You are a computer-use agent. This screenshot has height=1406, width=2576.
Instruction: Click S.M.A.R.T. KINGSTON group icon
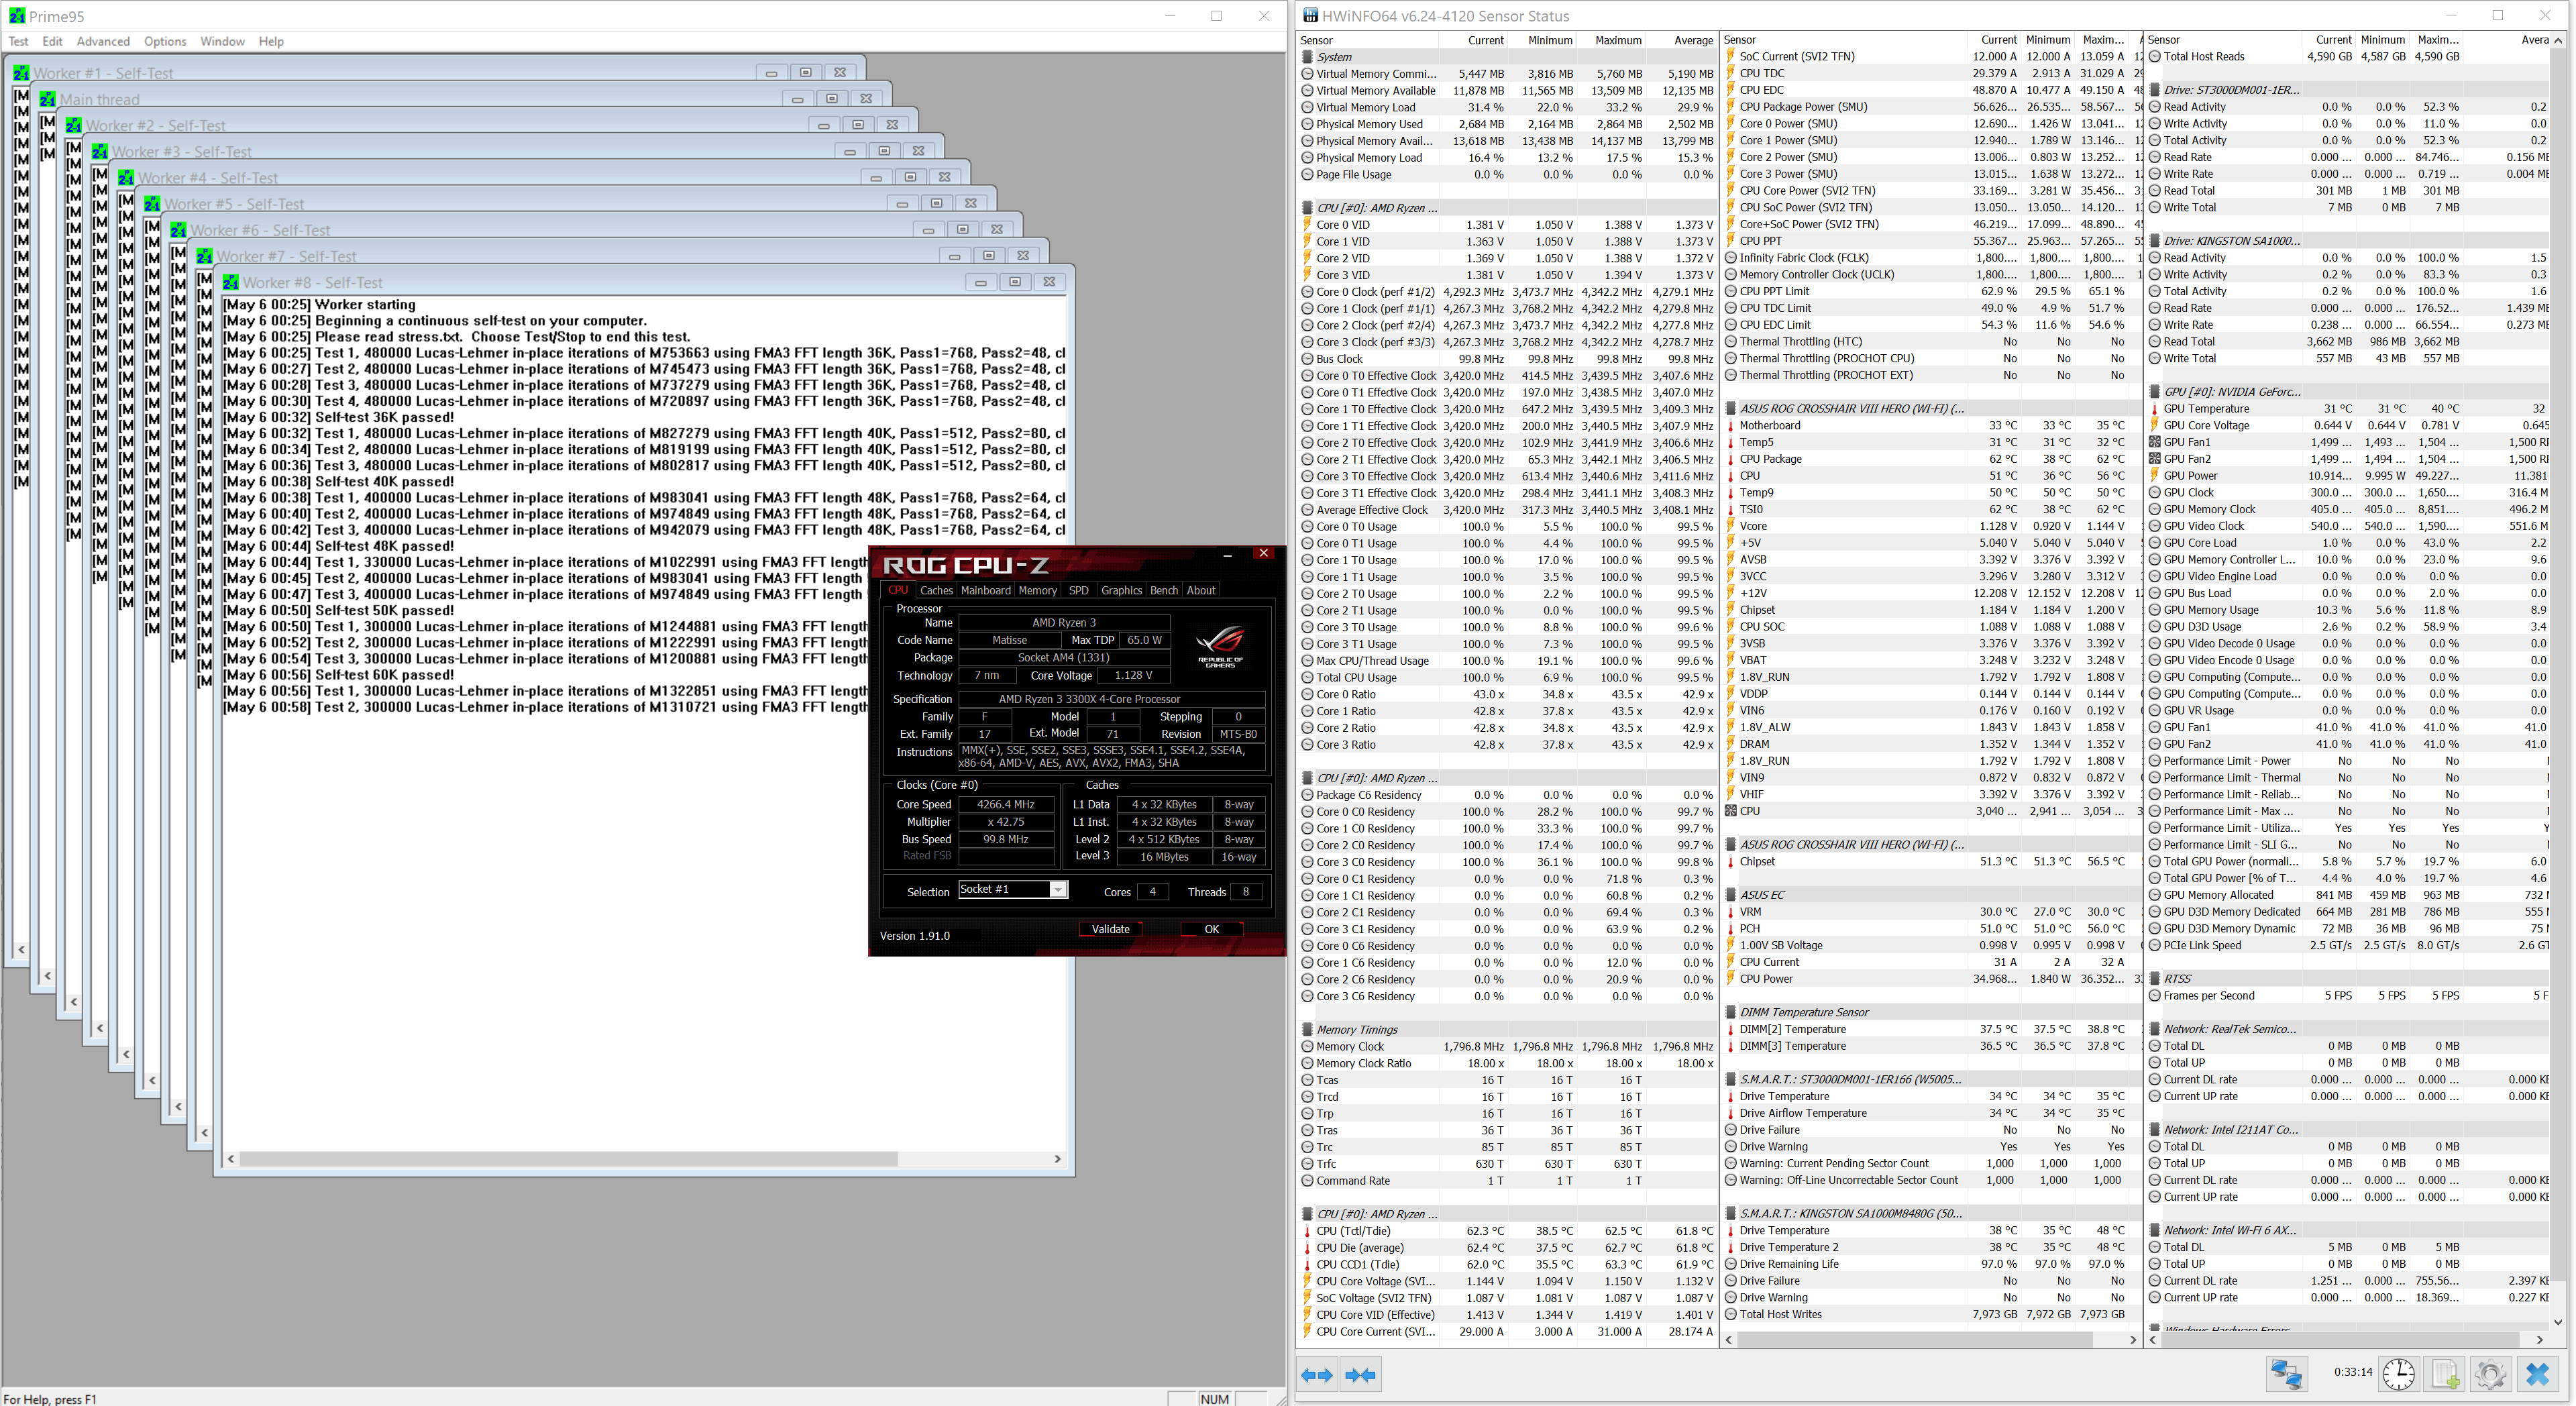click(1731, 1213)
